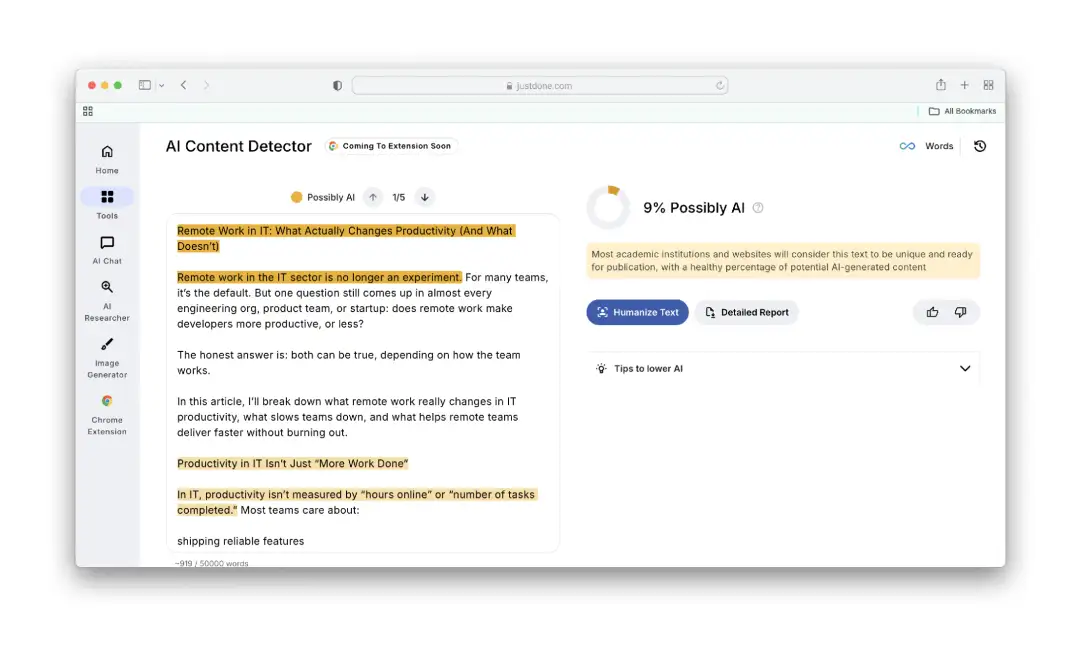Screen dimensions: 1080x656
Task: Click the word count below the editor
Action: pyautogui.click(x=211, y=564)
